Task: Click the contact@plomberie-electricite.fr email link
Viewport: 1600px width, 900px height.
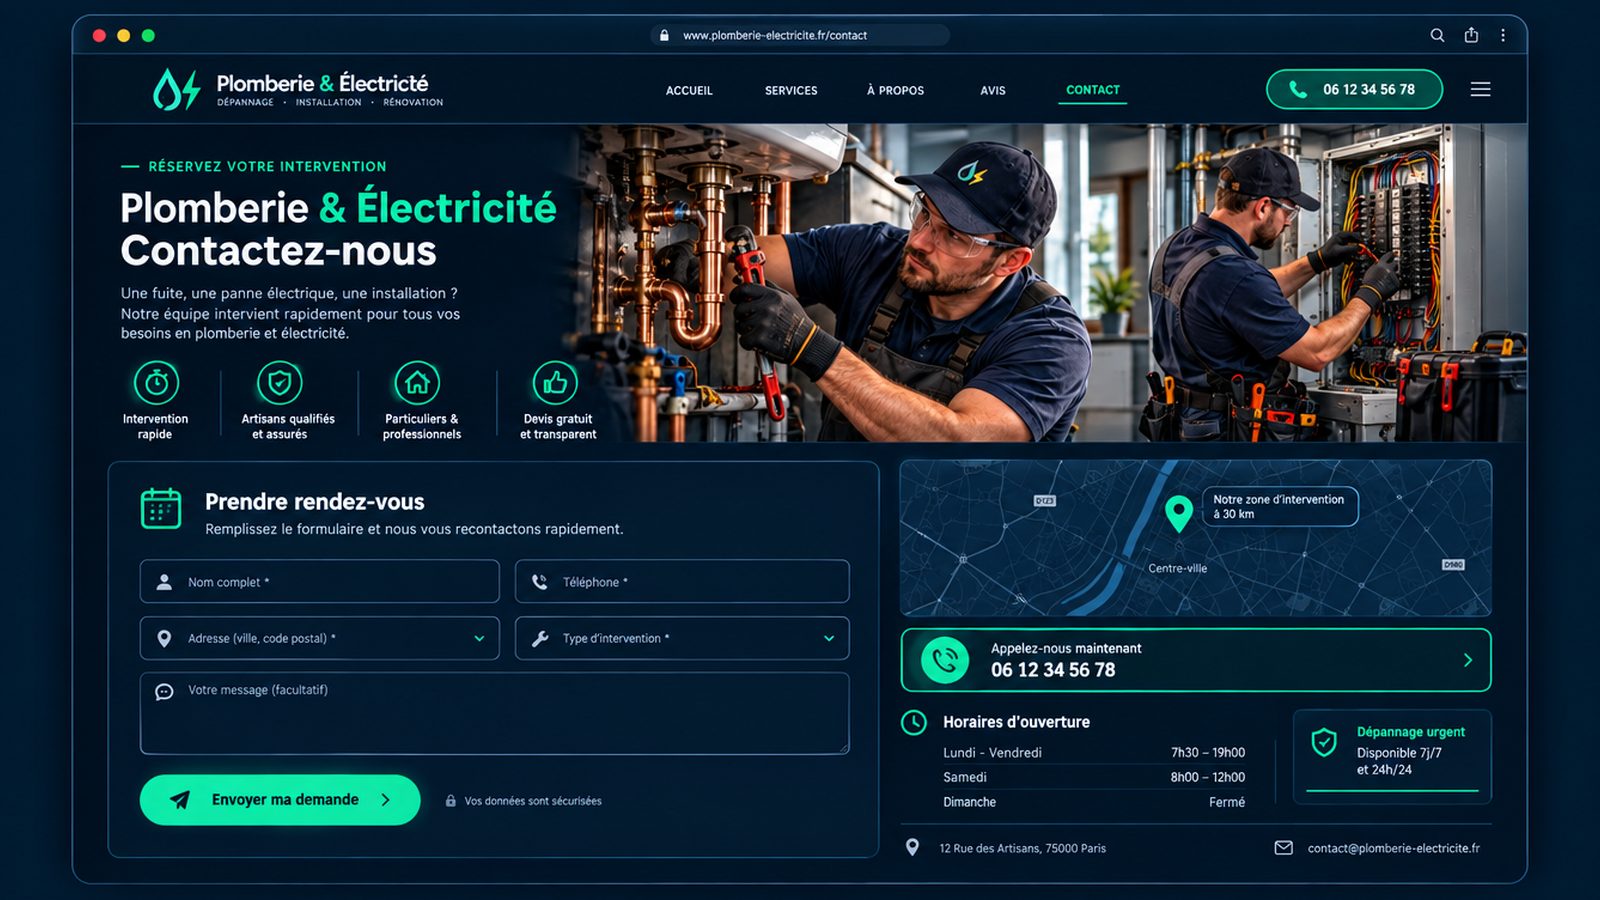Action: (1394, 848)
